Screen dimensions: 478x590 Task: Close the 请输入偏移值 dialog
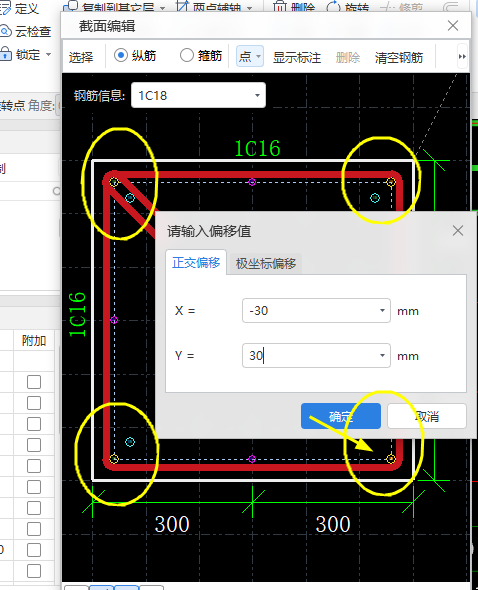(458, 231)
